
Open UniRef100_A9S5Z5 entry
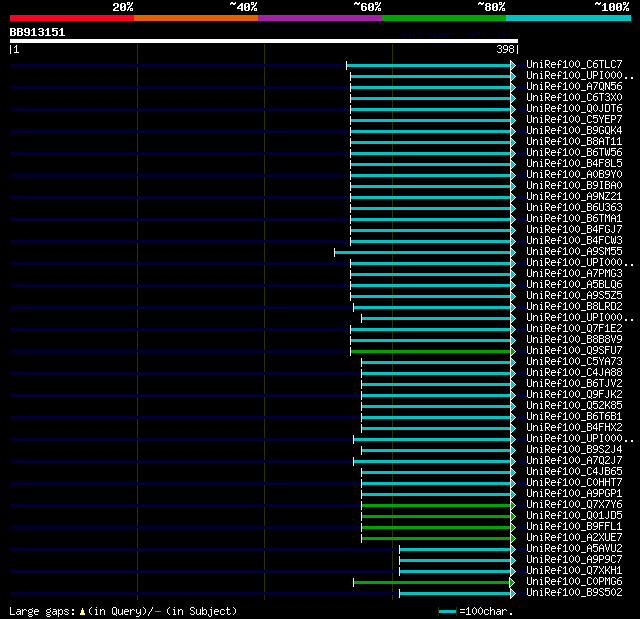pos(574,295)
